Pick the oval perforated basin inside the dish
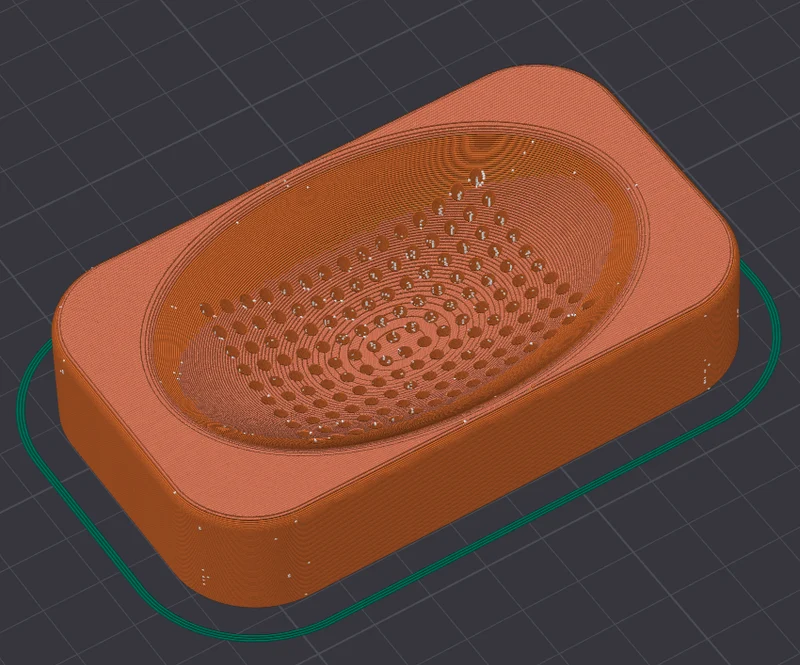This screenshot has width=800, height=665. click(395, 287)
